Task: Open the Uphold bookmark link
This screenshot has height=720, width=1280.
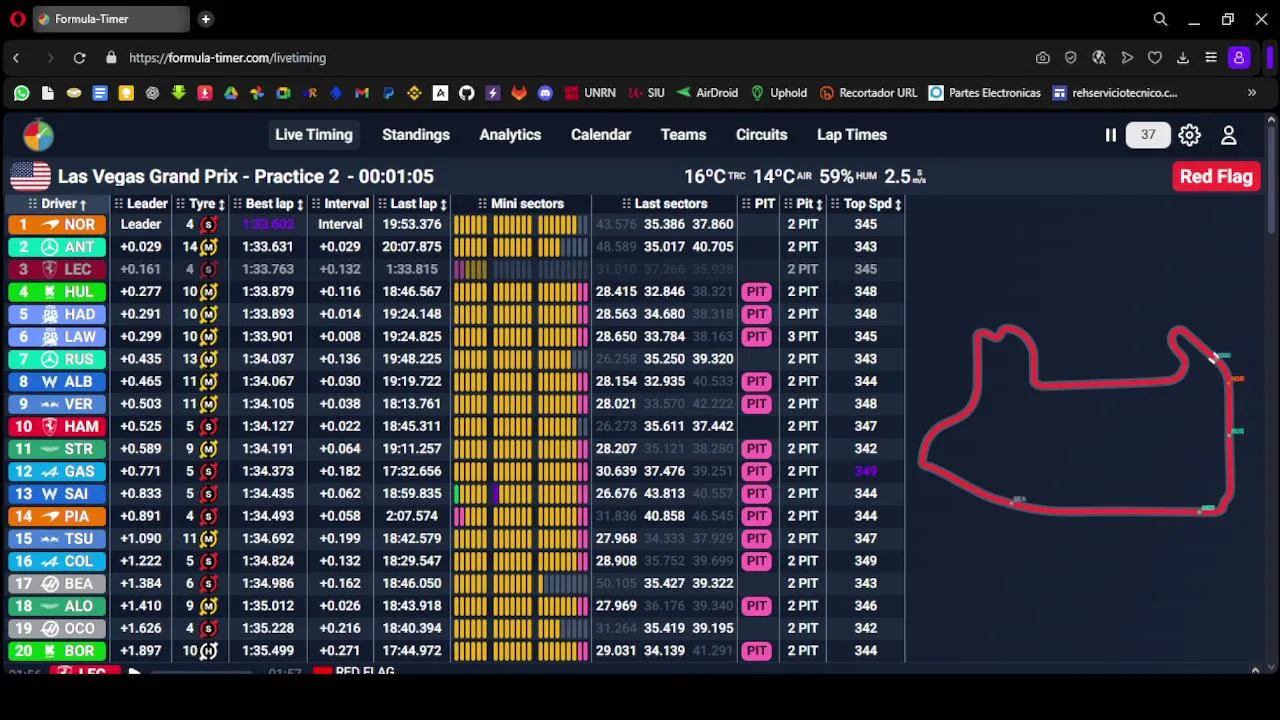Action: 778,93
